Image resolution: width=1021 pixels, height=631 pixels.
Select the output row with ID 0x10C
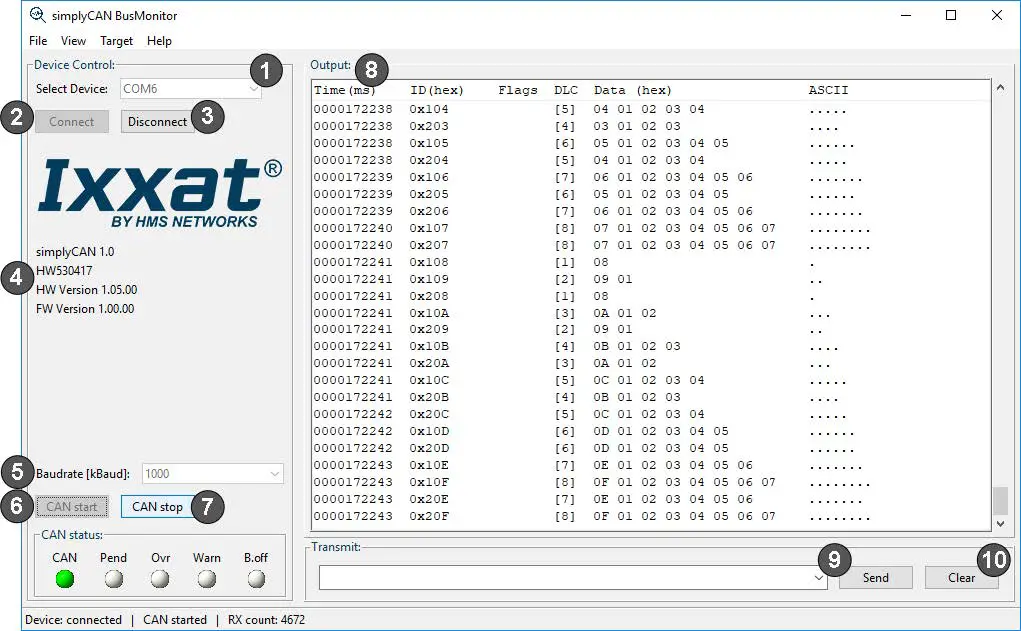click(x=651, y=380)
